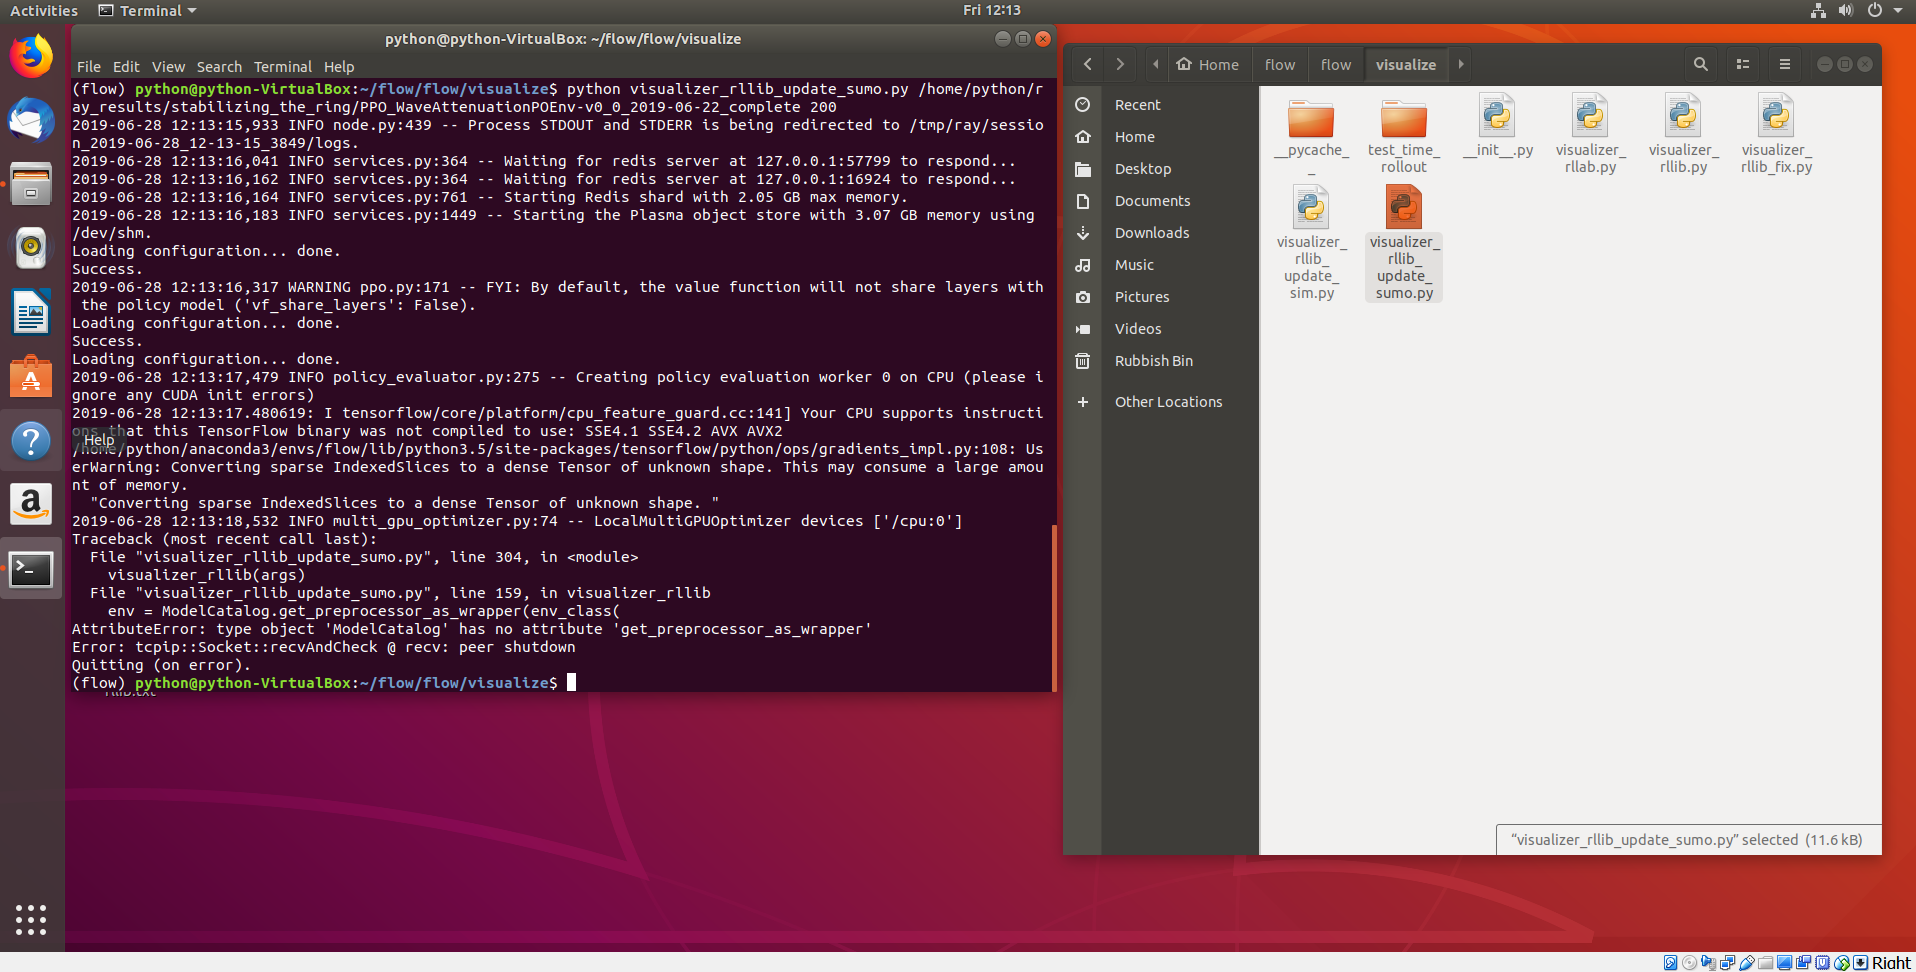Viewport: 1916px width, 972px height.
Task: Open Amazon from the launcher dock
Action: pos(31,504)
